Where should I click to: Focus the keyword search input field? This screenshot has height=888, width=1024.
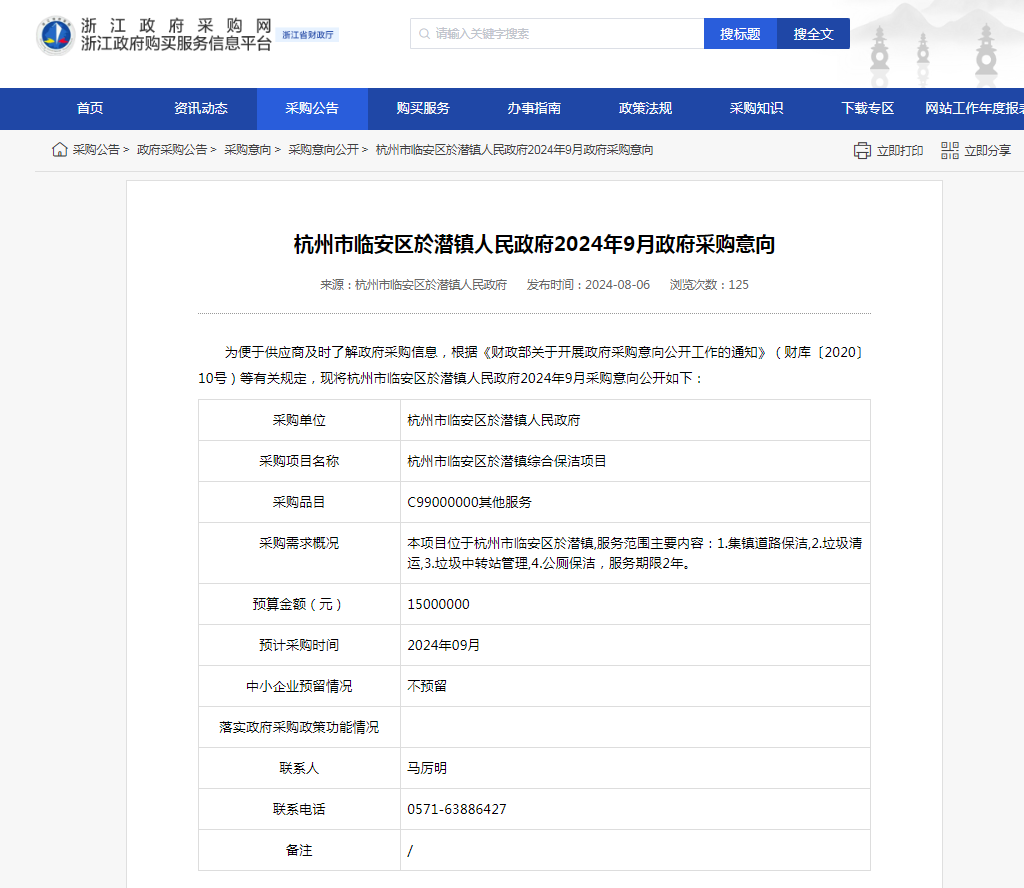tap(557, 34)
